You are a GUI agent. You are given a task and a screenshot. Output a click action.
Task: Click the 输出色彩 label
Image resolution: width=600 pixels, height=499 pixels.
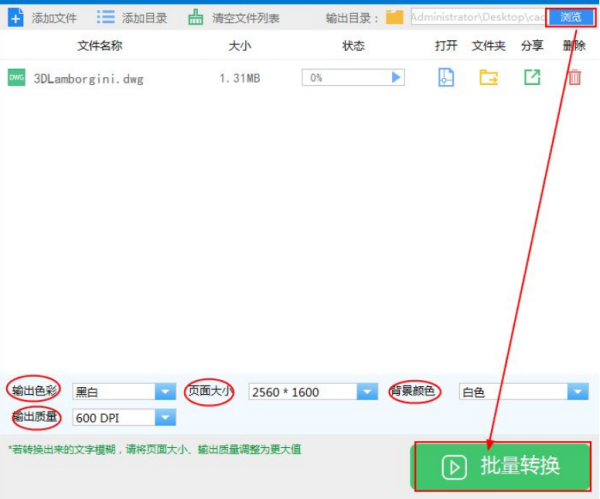click(x=34, y=390)
